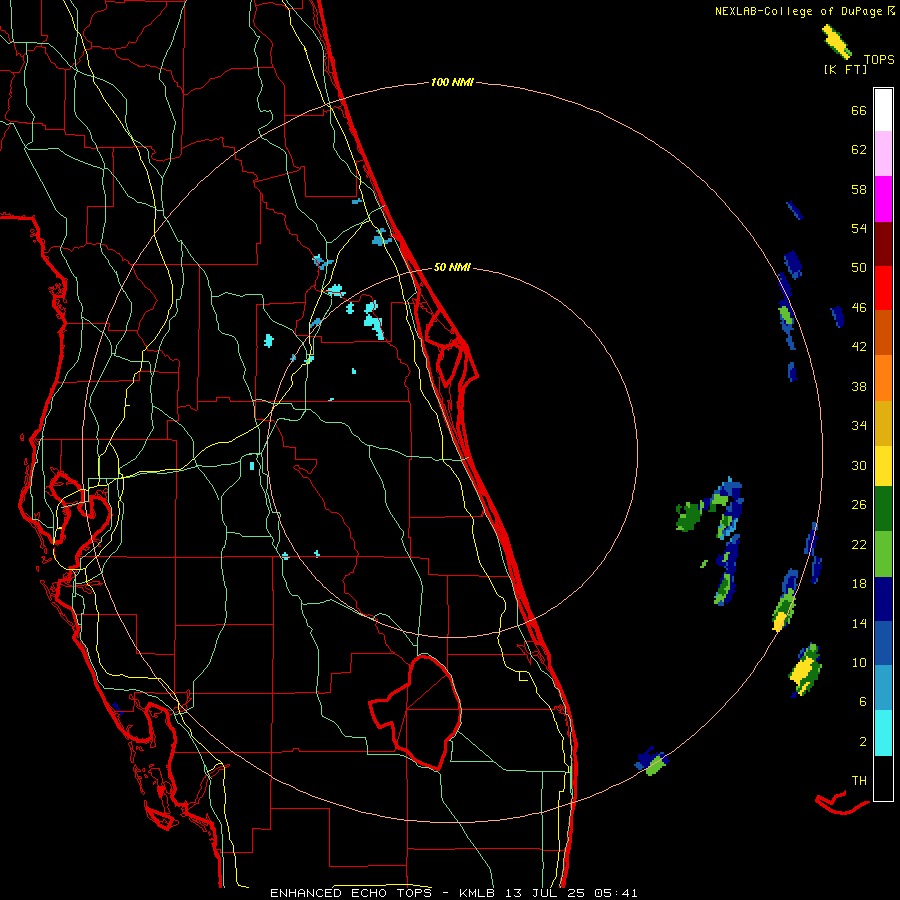Select the yellow 30 kft legend swatch
Viewport: 900px width, 900px height.
pyautogui.click(x=883, y=466)
